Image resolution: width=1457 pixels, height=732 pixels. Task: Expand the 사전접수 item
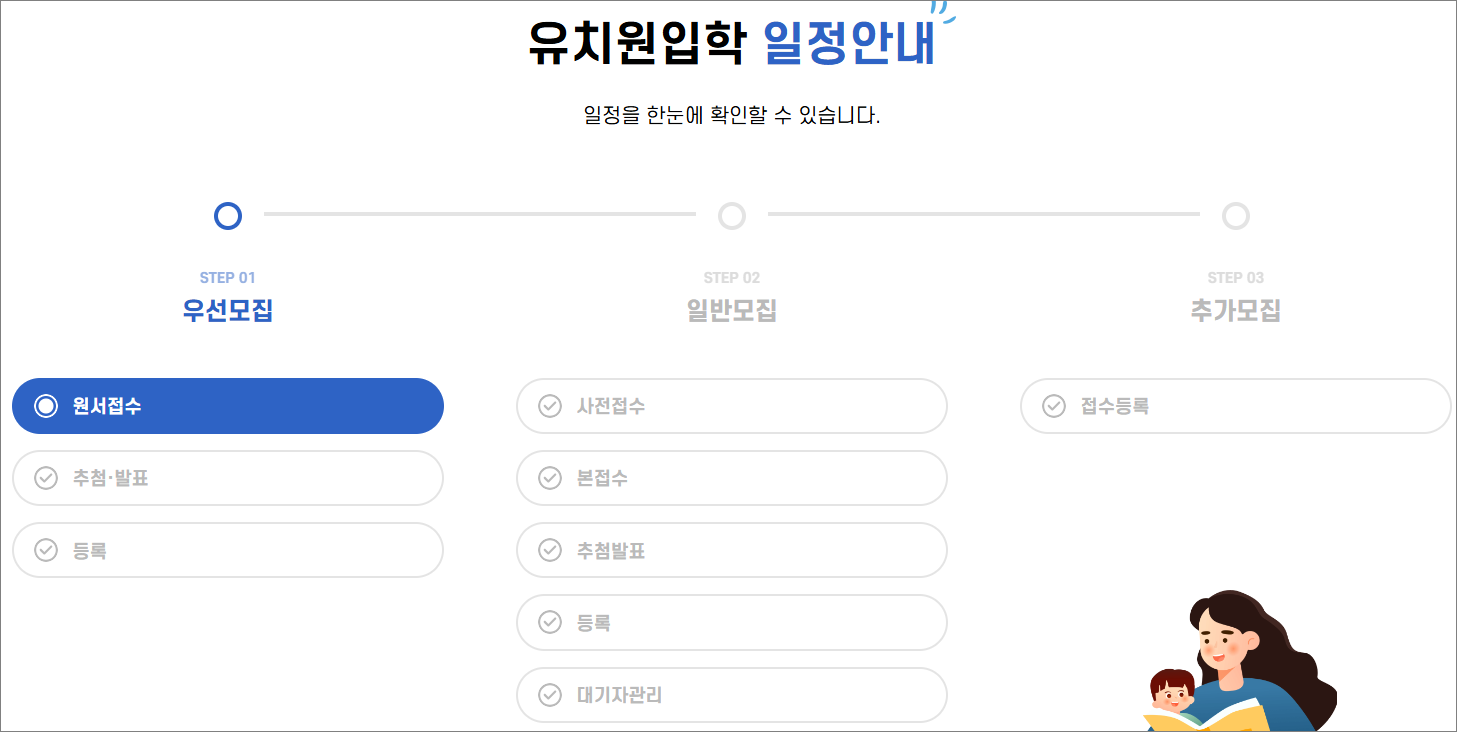point(732,406)
